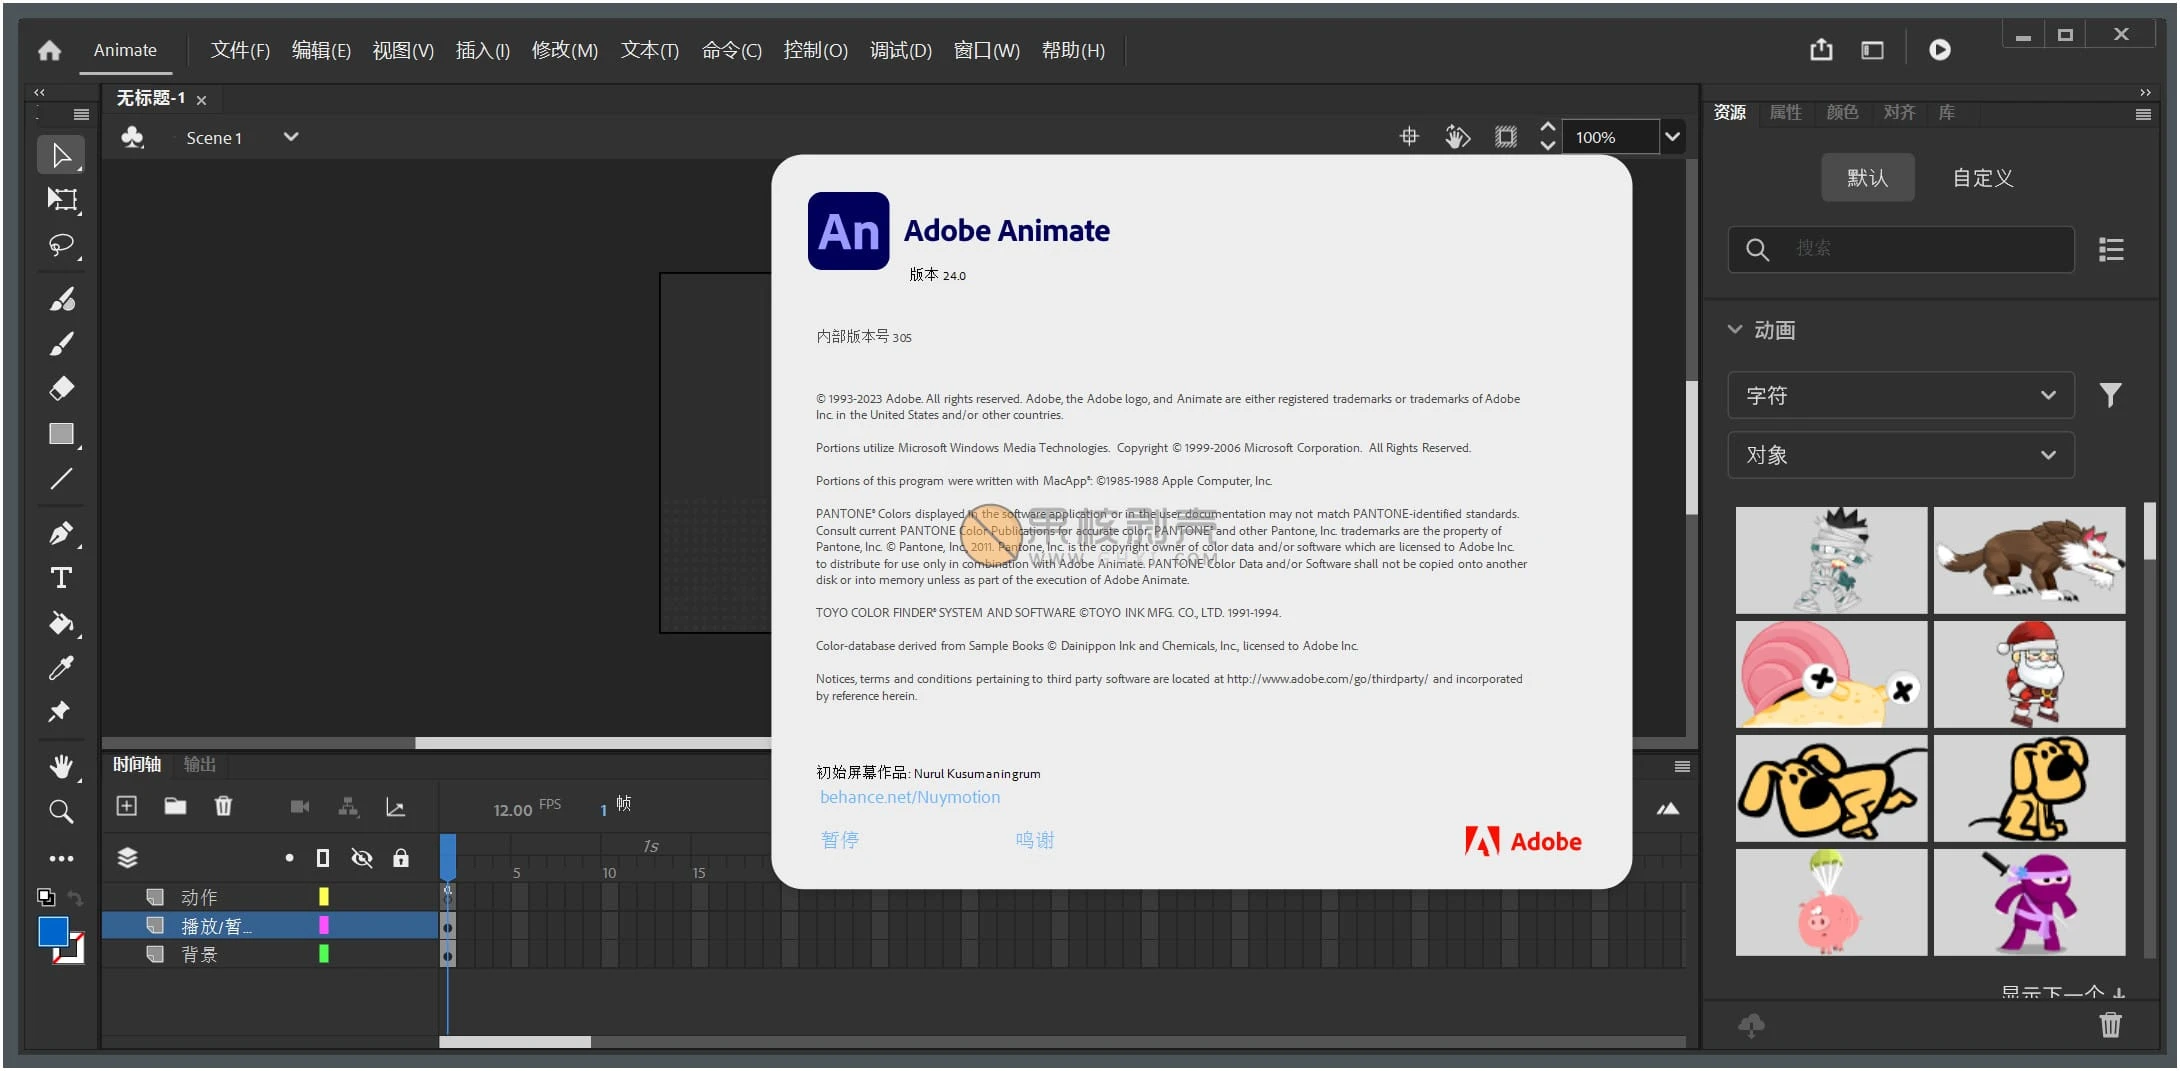Delete the selected timeline layer

tap(223, 806)
